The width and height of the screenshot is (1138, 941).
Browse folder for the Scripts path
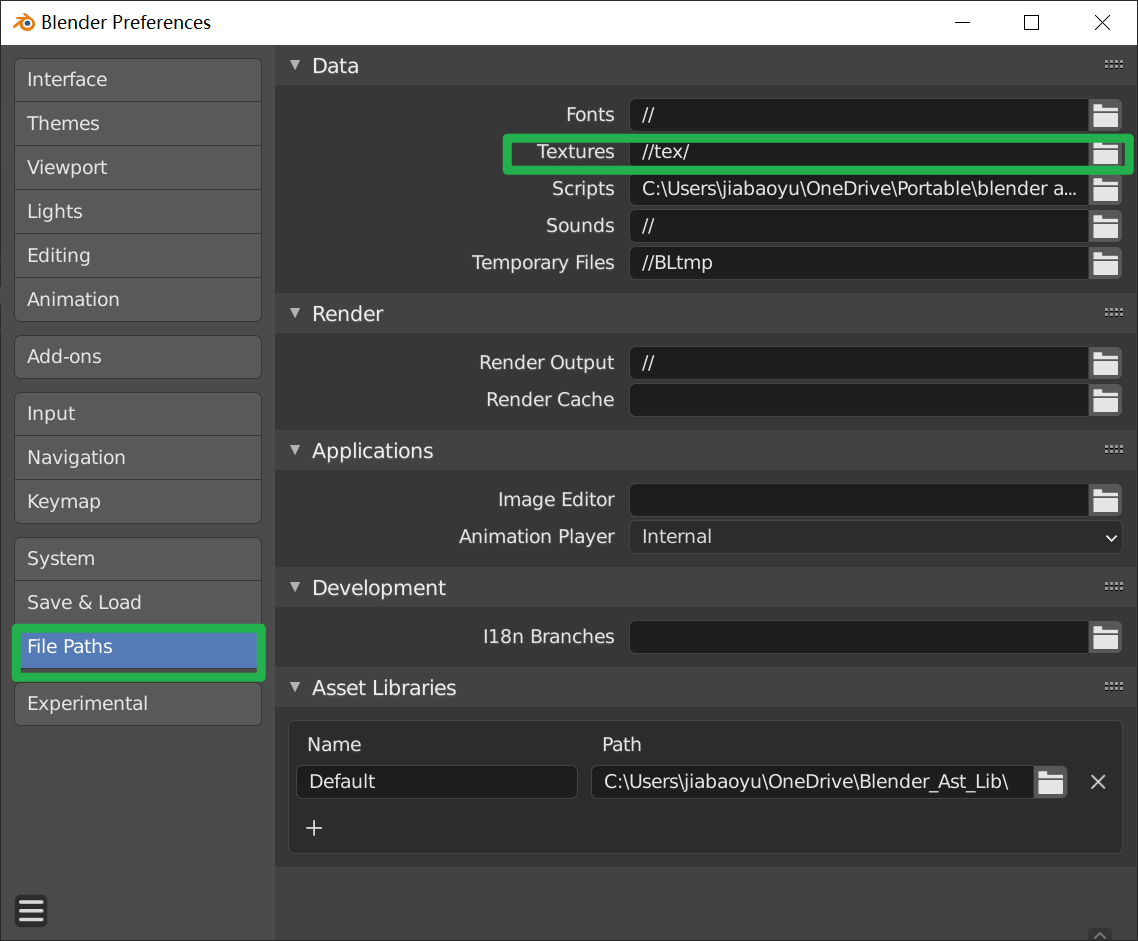pos(1105,189)
